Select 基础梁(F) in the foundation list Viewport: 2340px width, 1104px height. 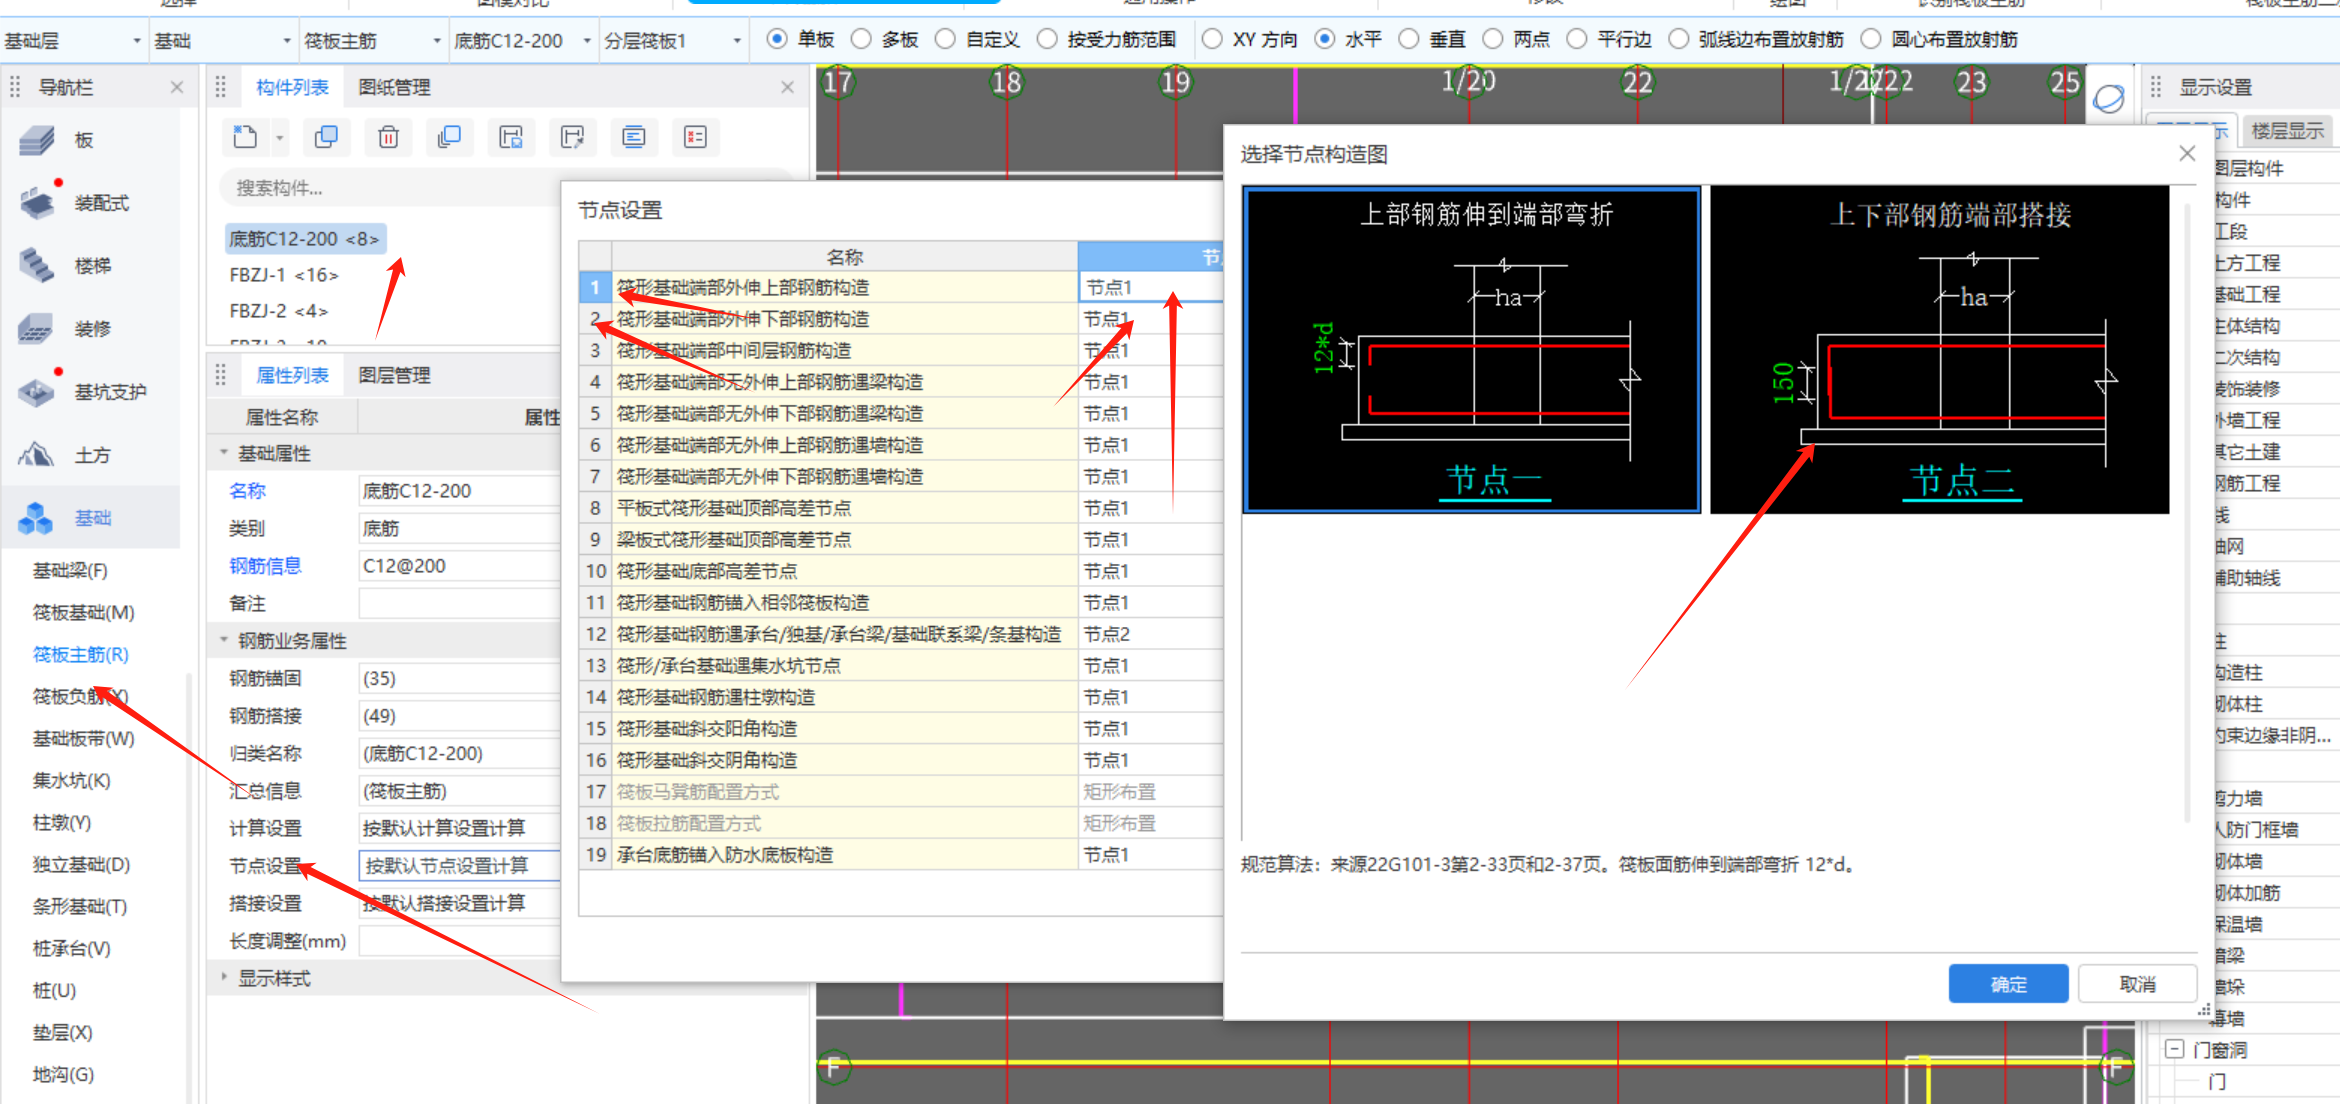[70, 570]
